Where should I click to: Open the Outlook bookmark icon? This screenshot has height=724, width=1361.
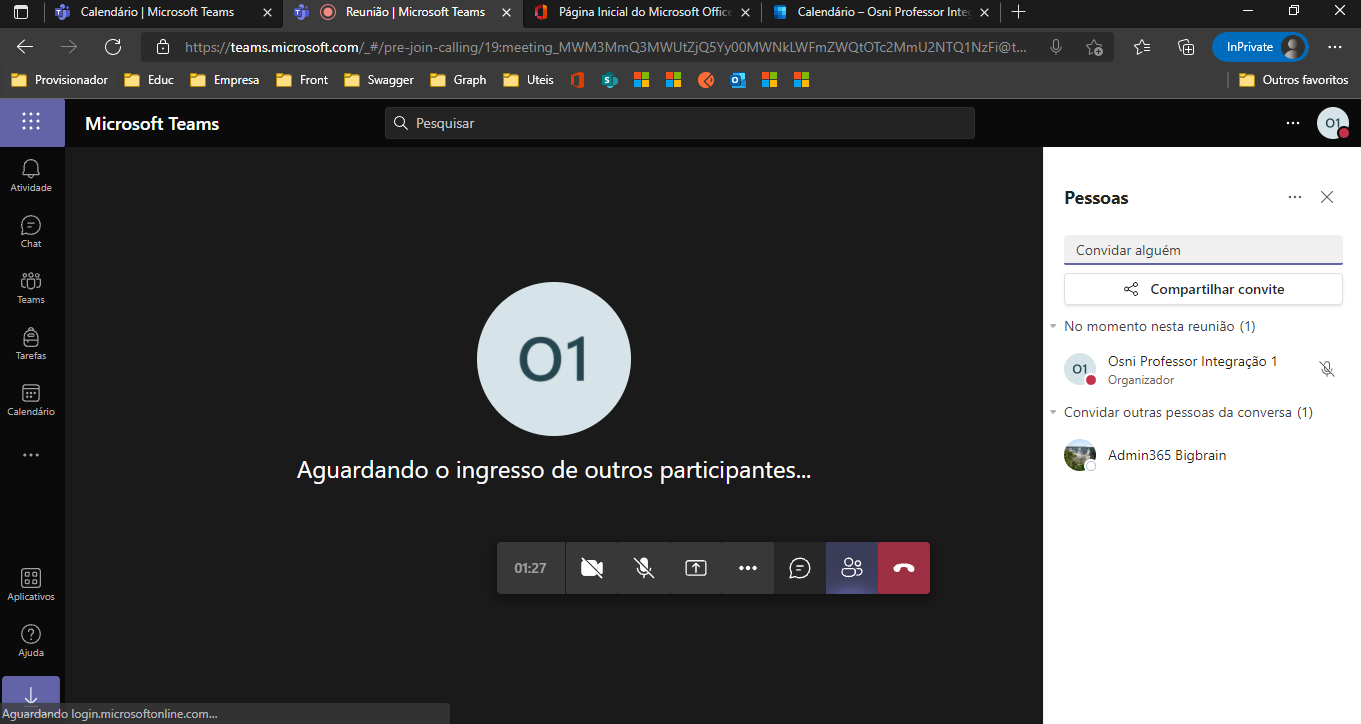tap(738, 80)
